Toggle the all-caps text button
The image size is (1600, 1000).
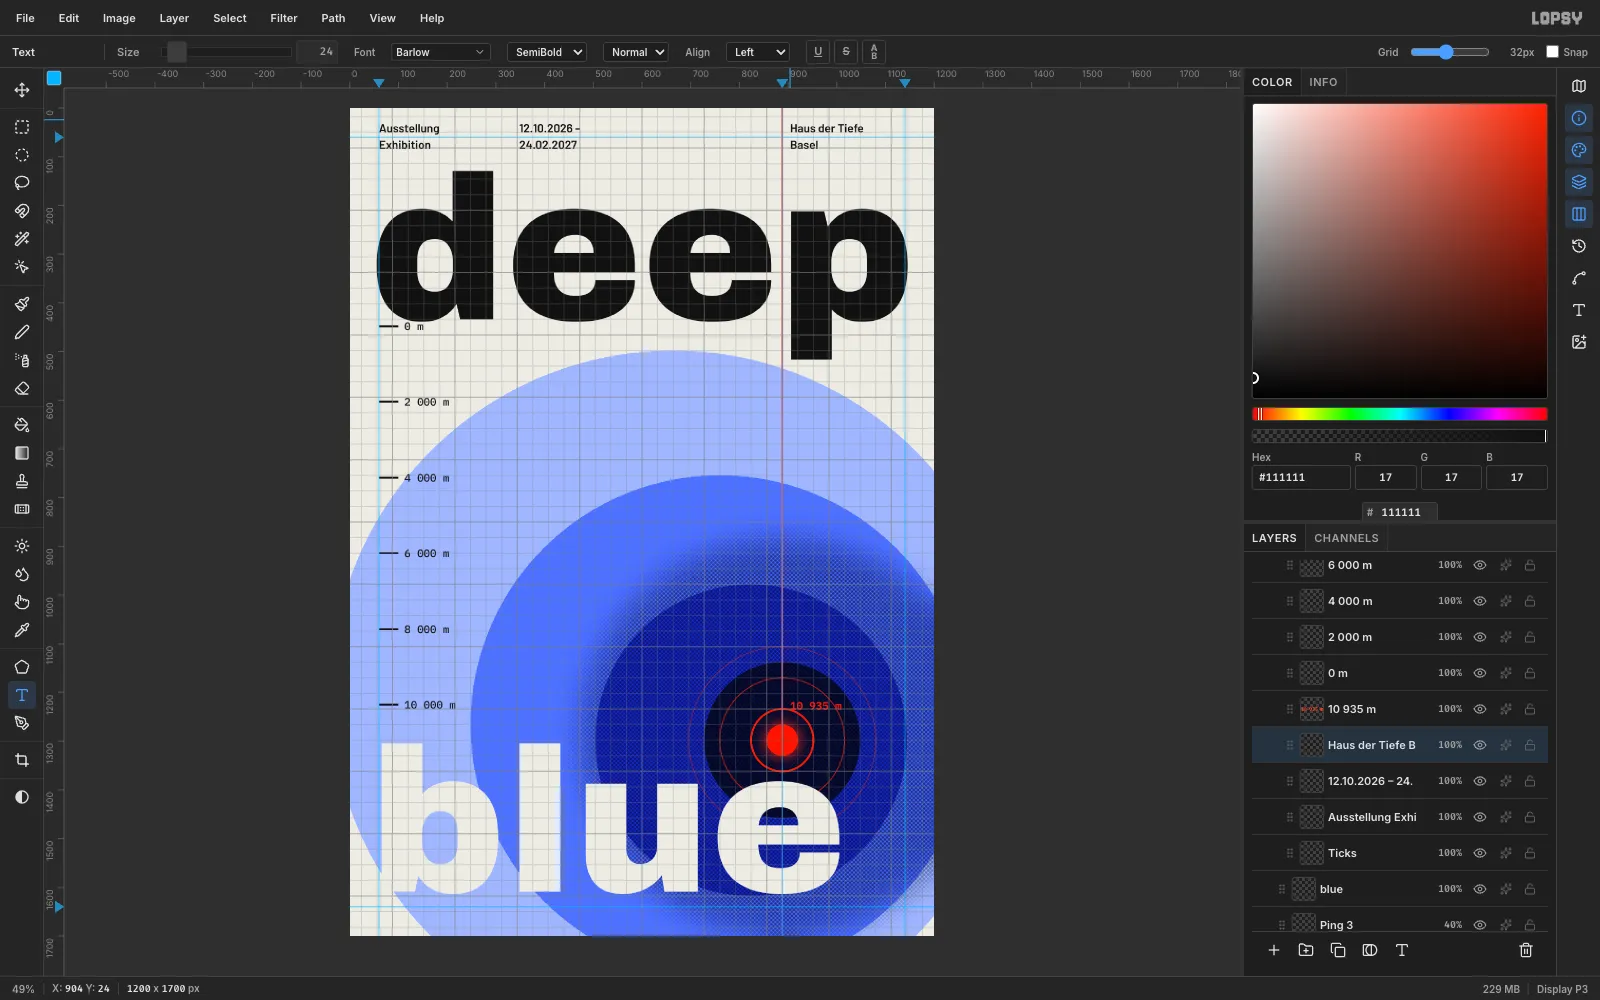874,52
